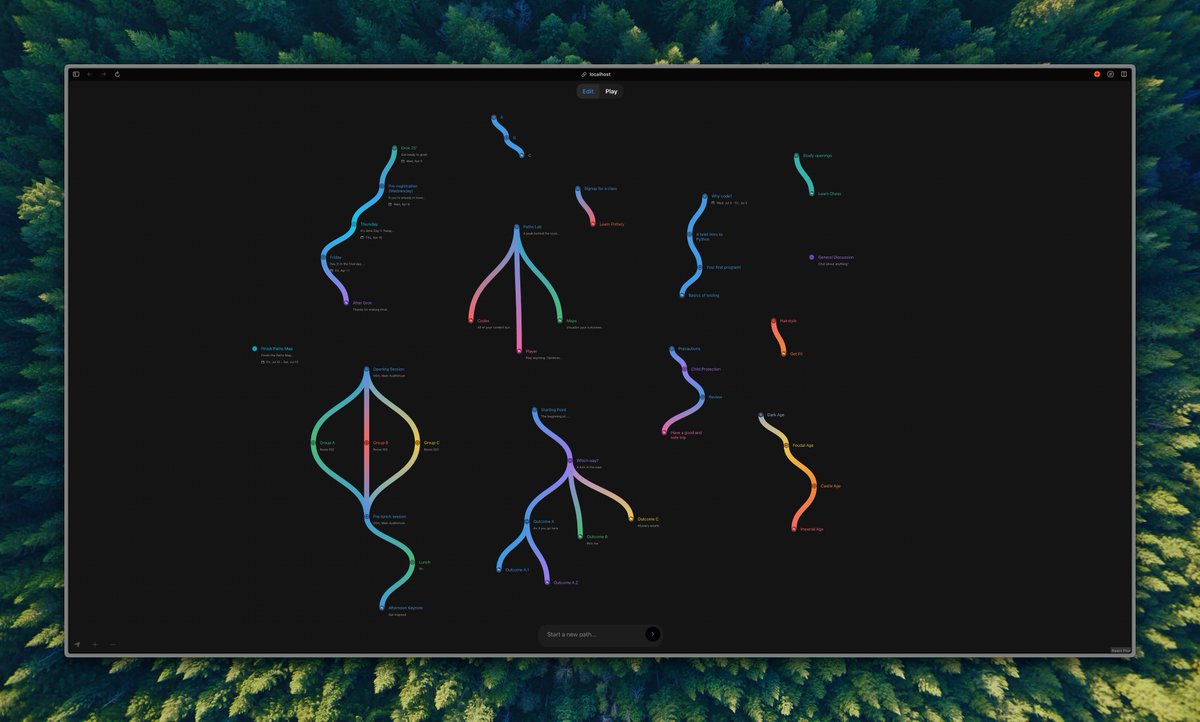Select the 'Starting Point' node
1200x722 pixels.
coord(535,410)
